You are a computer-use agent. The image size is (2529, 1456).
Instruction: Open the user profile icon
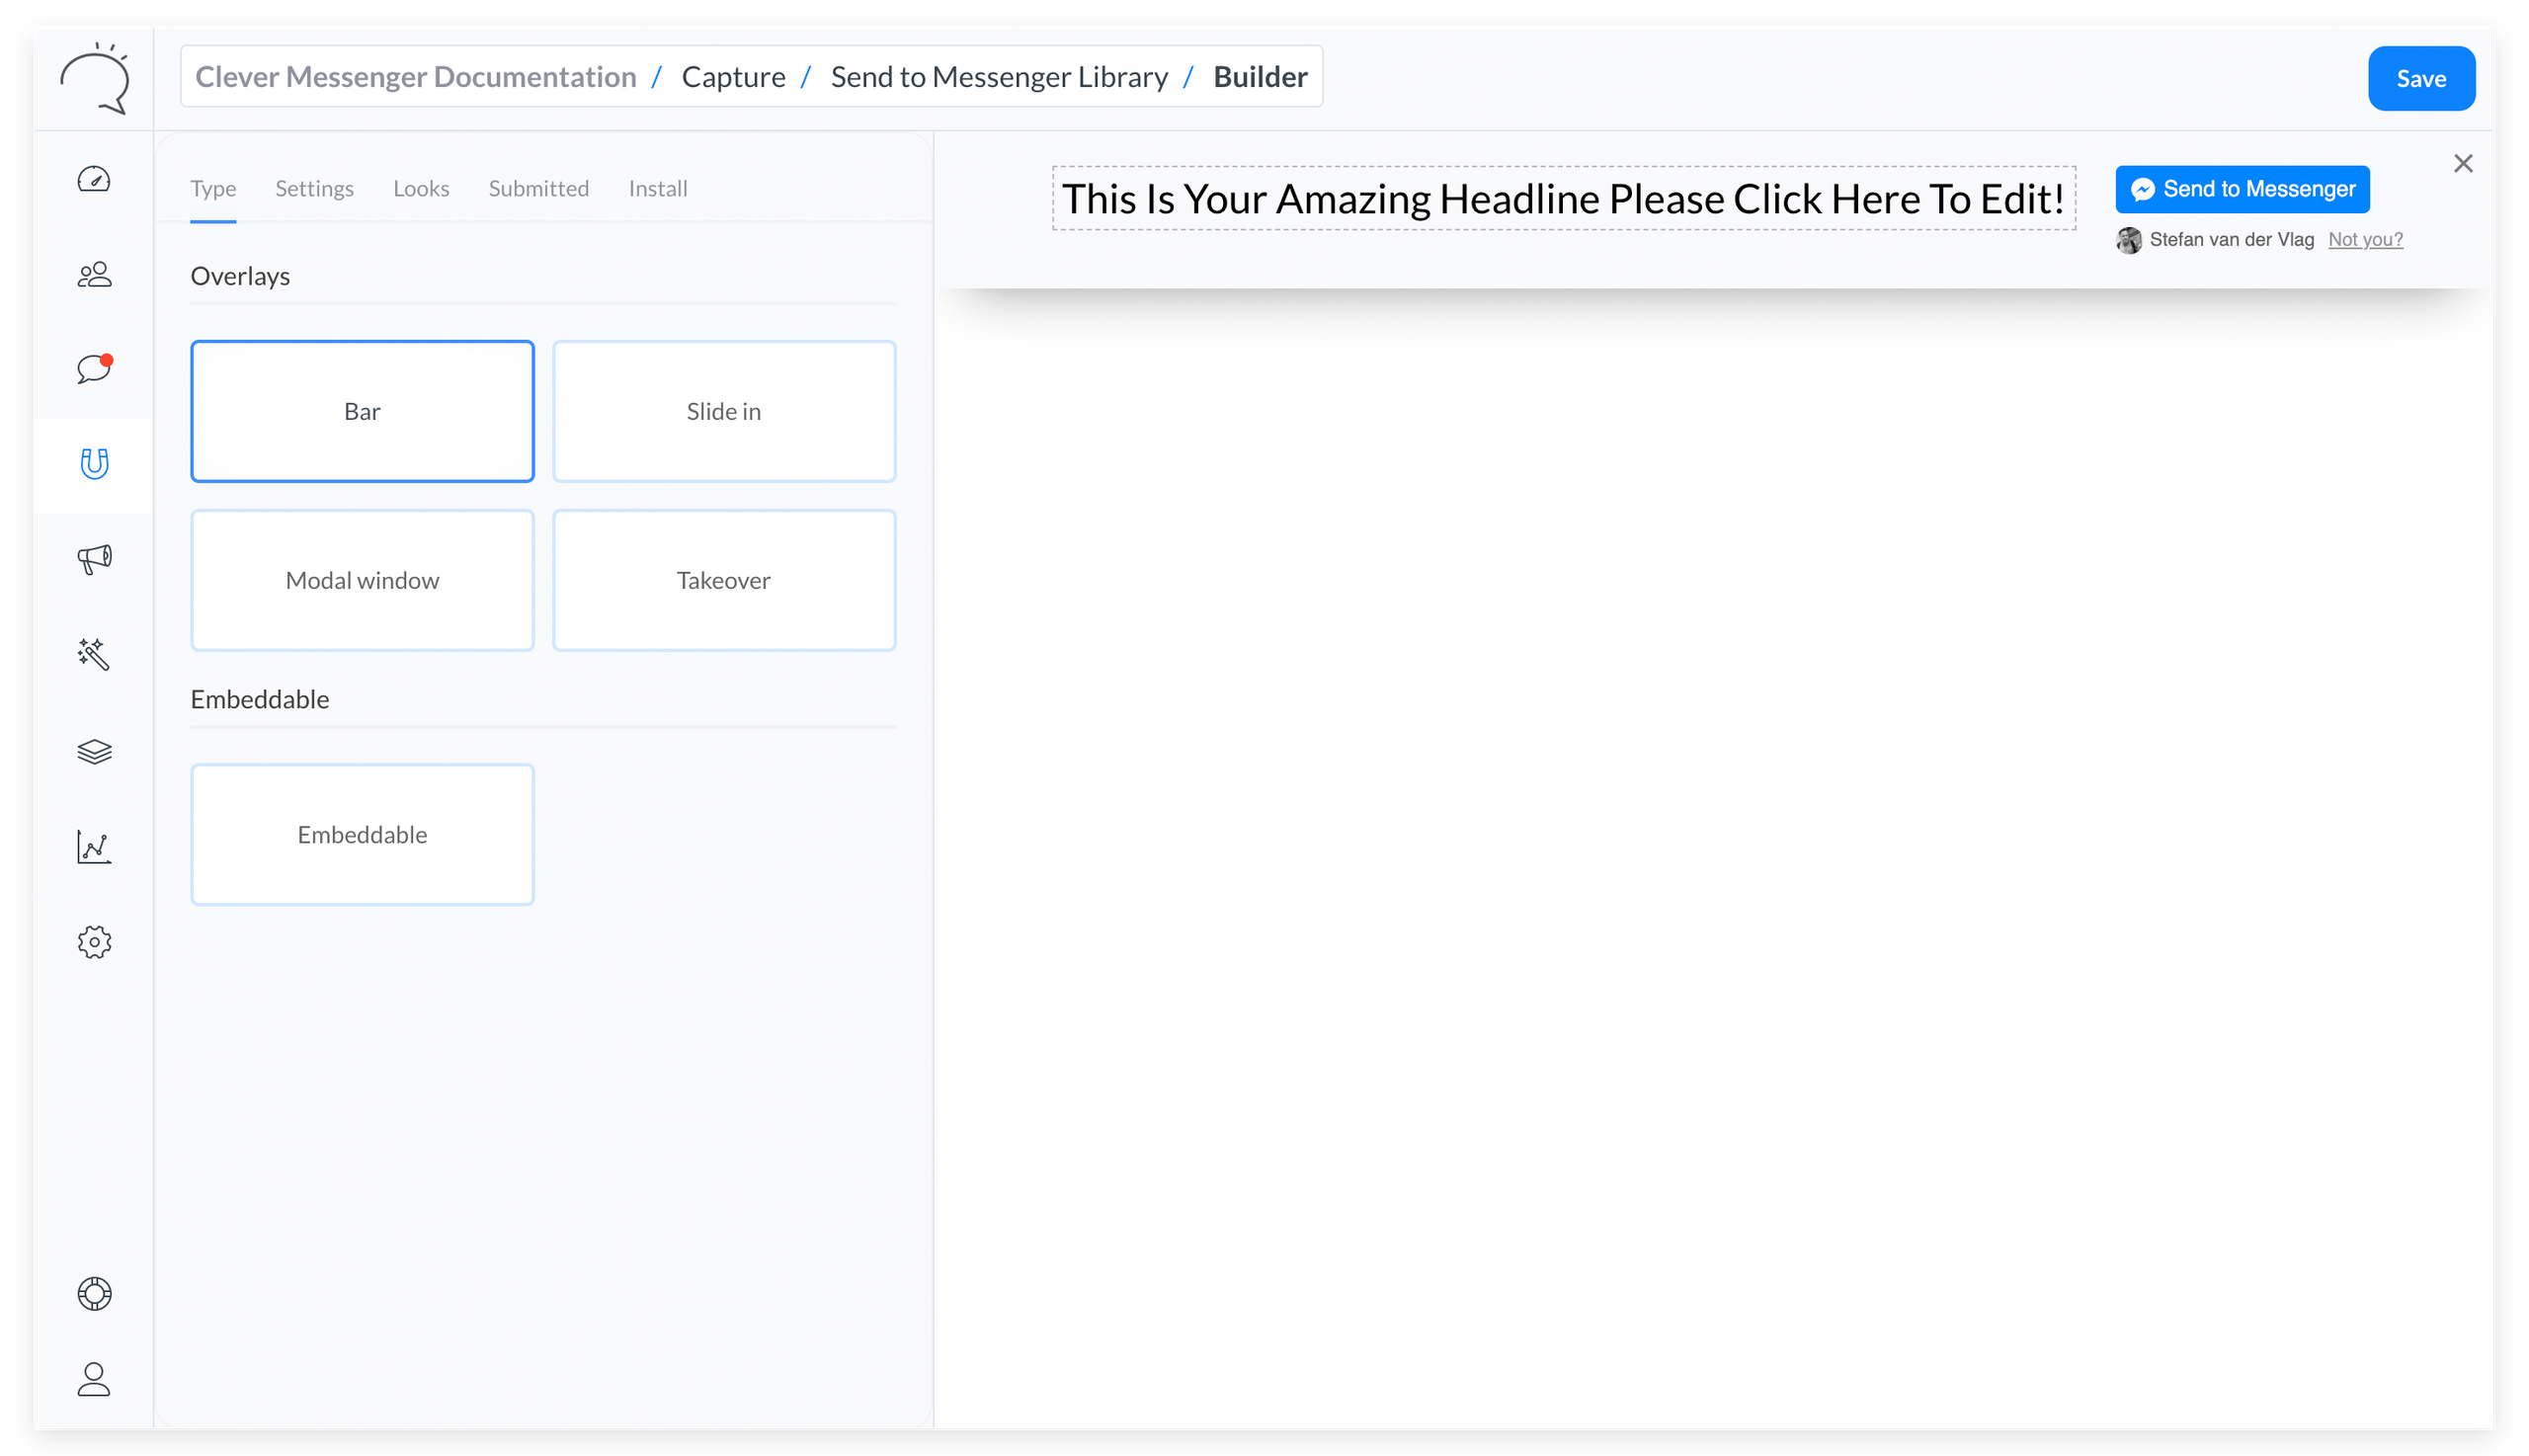(94, 1379)
